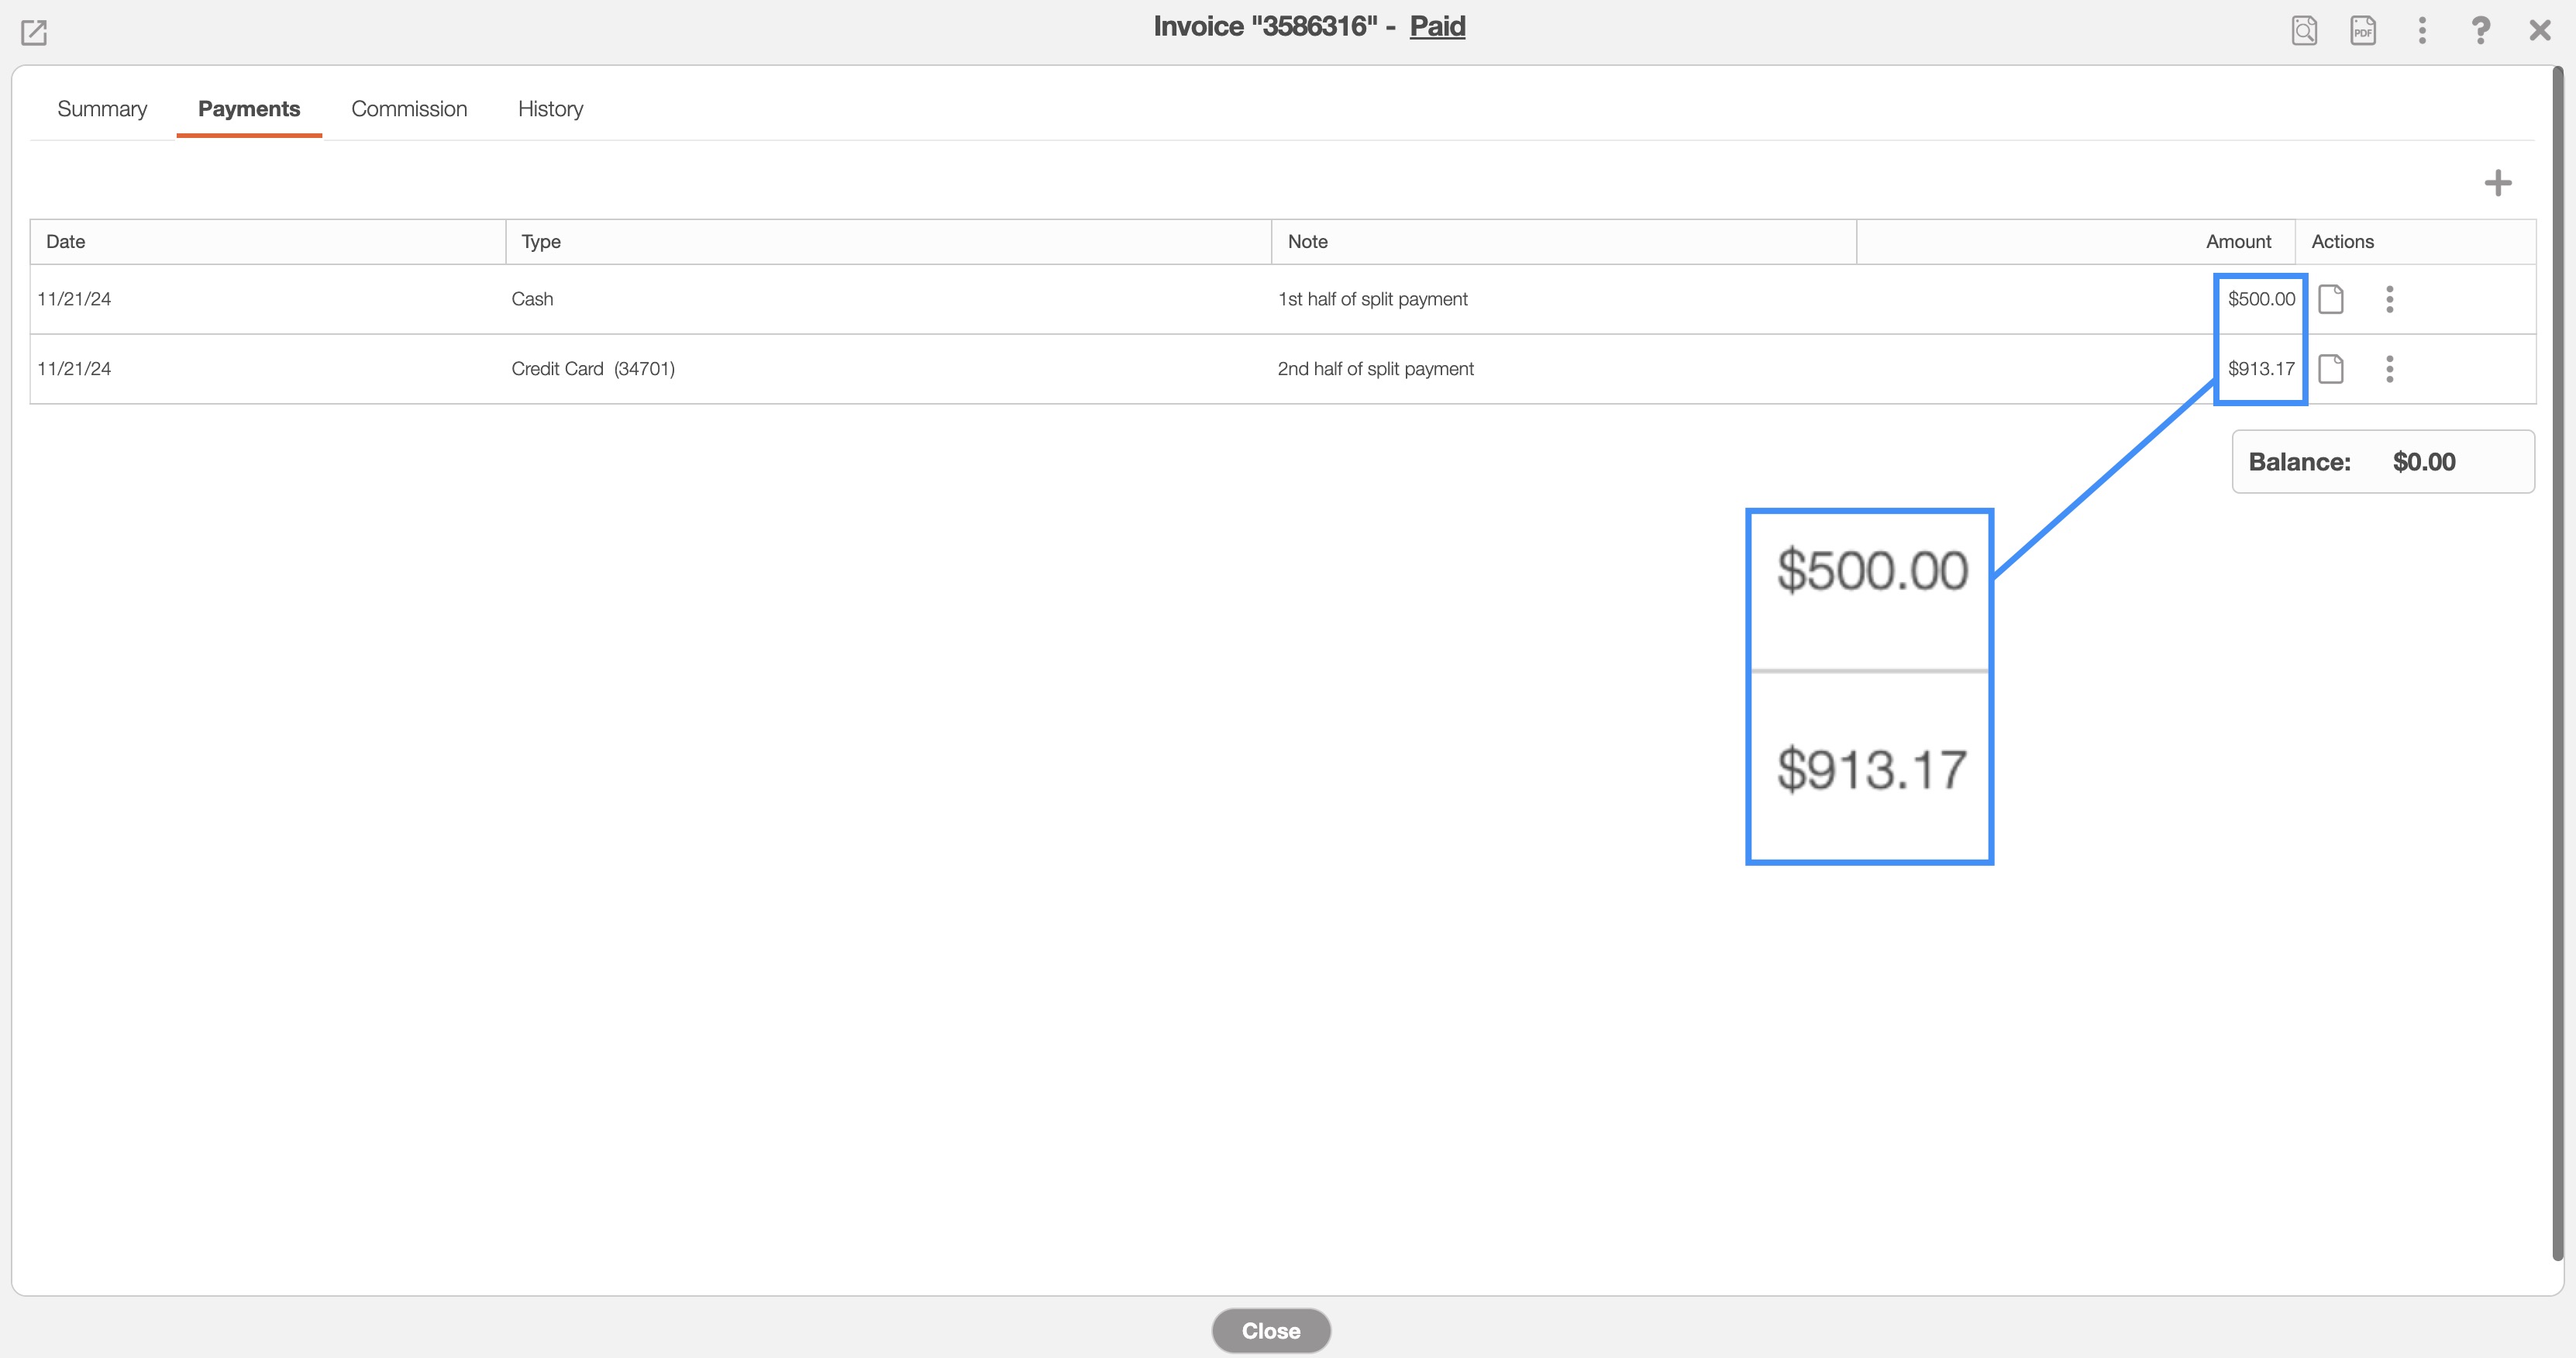Open invoice in new window icon
2576x1358 pixels.
click(x=34, y=32)
